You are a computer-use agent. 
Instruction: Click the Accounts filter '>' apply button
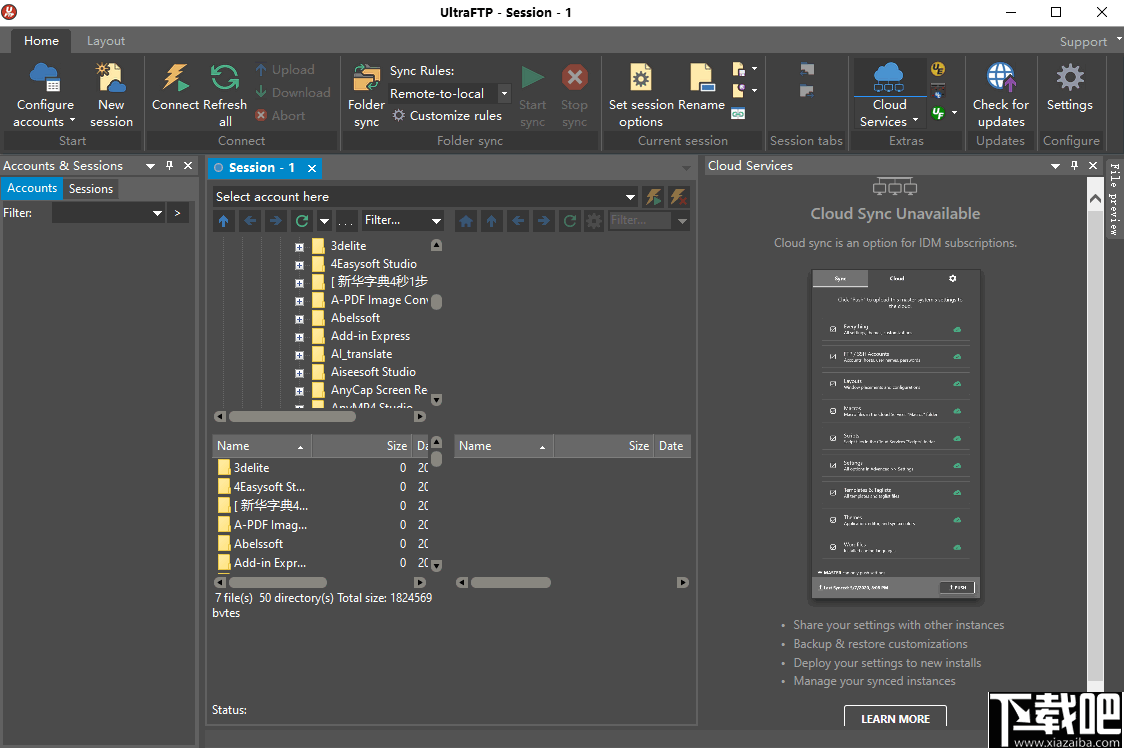click(x=178, y=213)
